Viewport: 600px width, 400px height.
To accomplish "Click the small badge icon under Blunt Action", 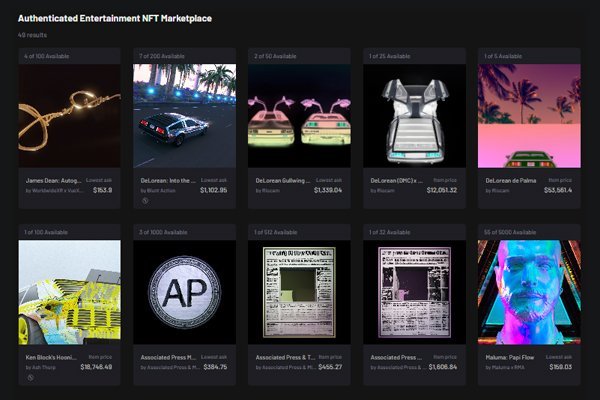I will pyautogui.click(x=145, y=201).
